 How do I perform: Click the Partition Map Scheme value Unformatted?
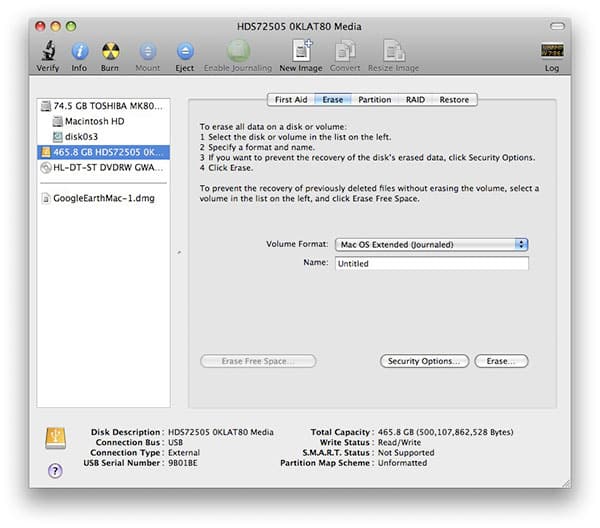click(402, 463)
